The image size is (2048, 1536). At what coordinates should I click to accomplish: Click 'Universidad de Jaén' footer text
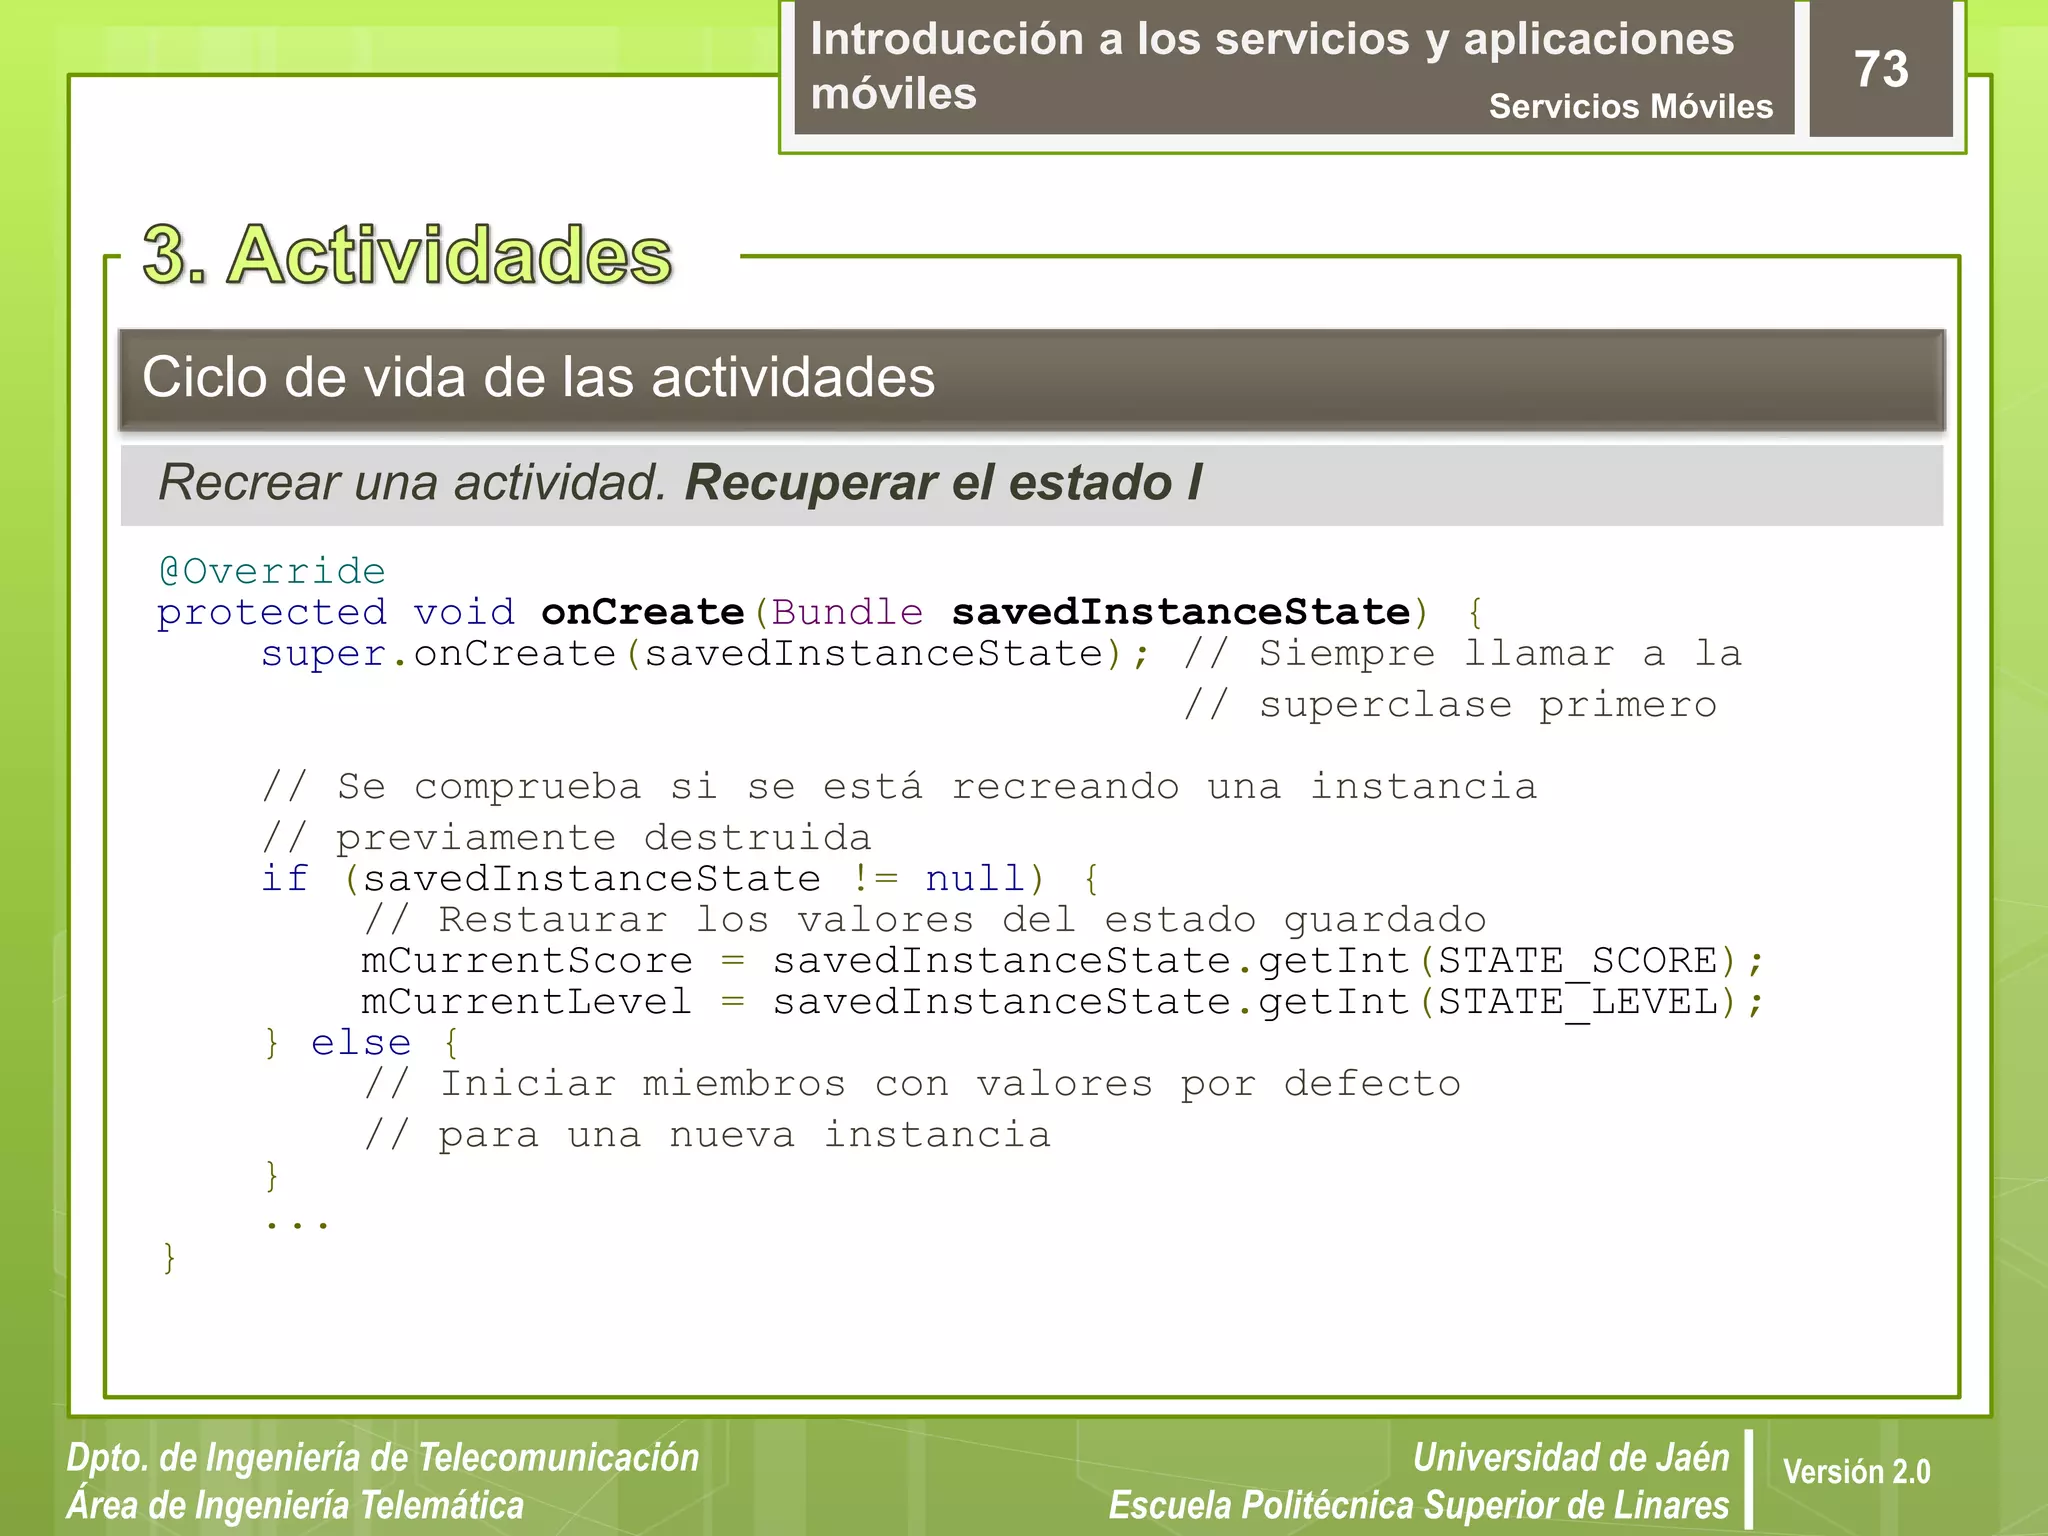[1571, 1458]
